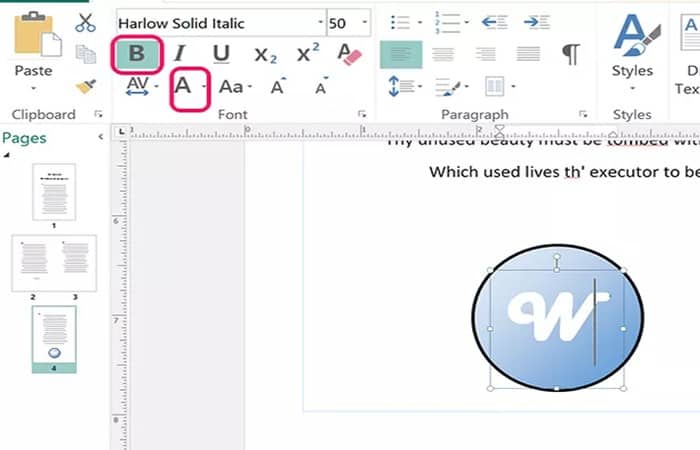
Task: Click the Decrease Indent icon
Action: (495, 22)
